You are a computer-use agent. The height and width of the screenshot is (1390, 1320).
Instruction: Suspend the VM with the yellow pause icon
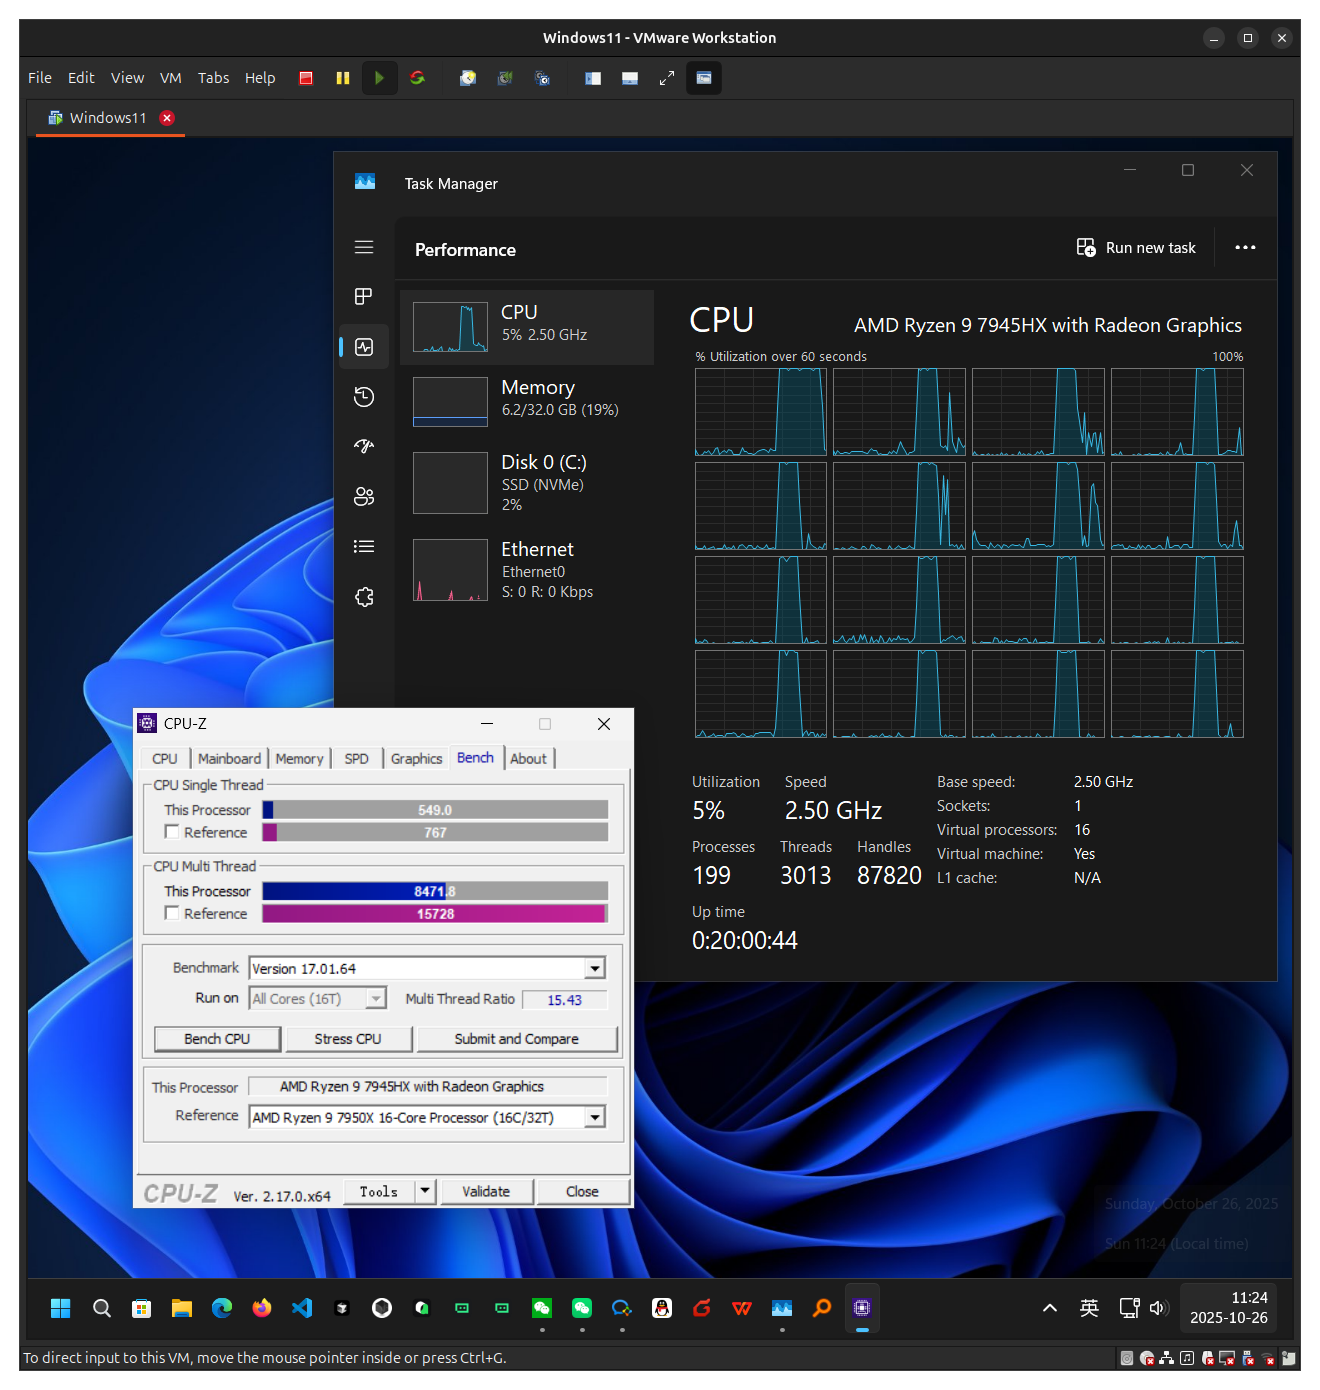343,78
